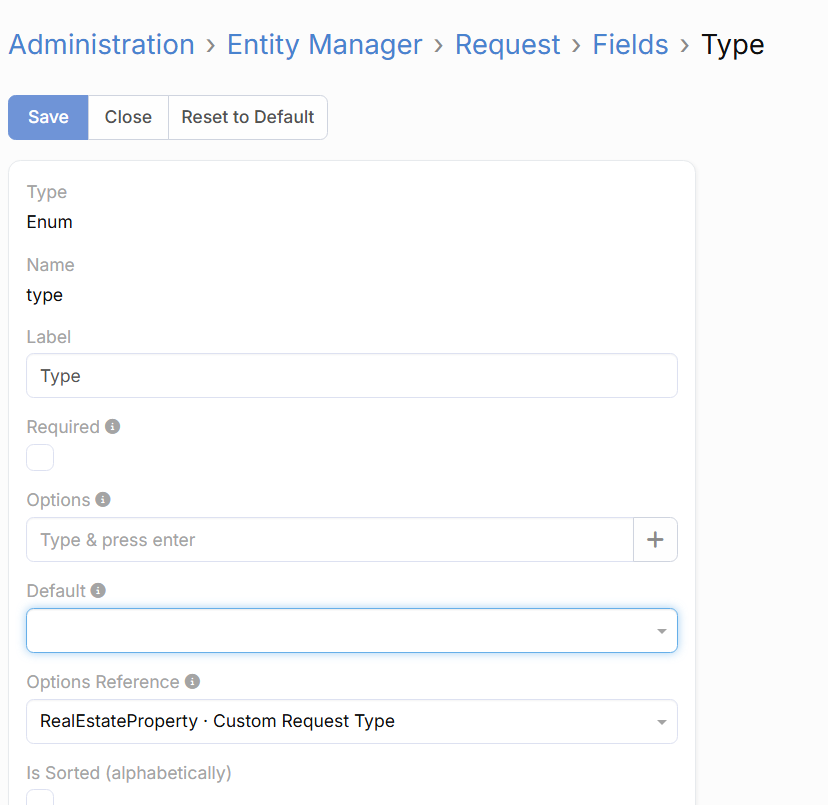
Task: Open the Request breadcrumb link
Action: tap(507, 45)
